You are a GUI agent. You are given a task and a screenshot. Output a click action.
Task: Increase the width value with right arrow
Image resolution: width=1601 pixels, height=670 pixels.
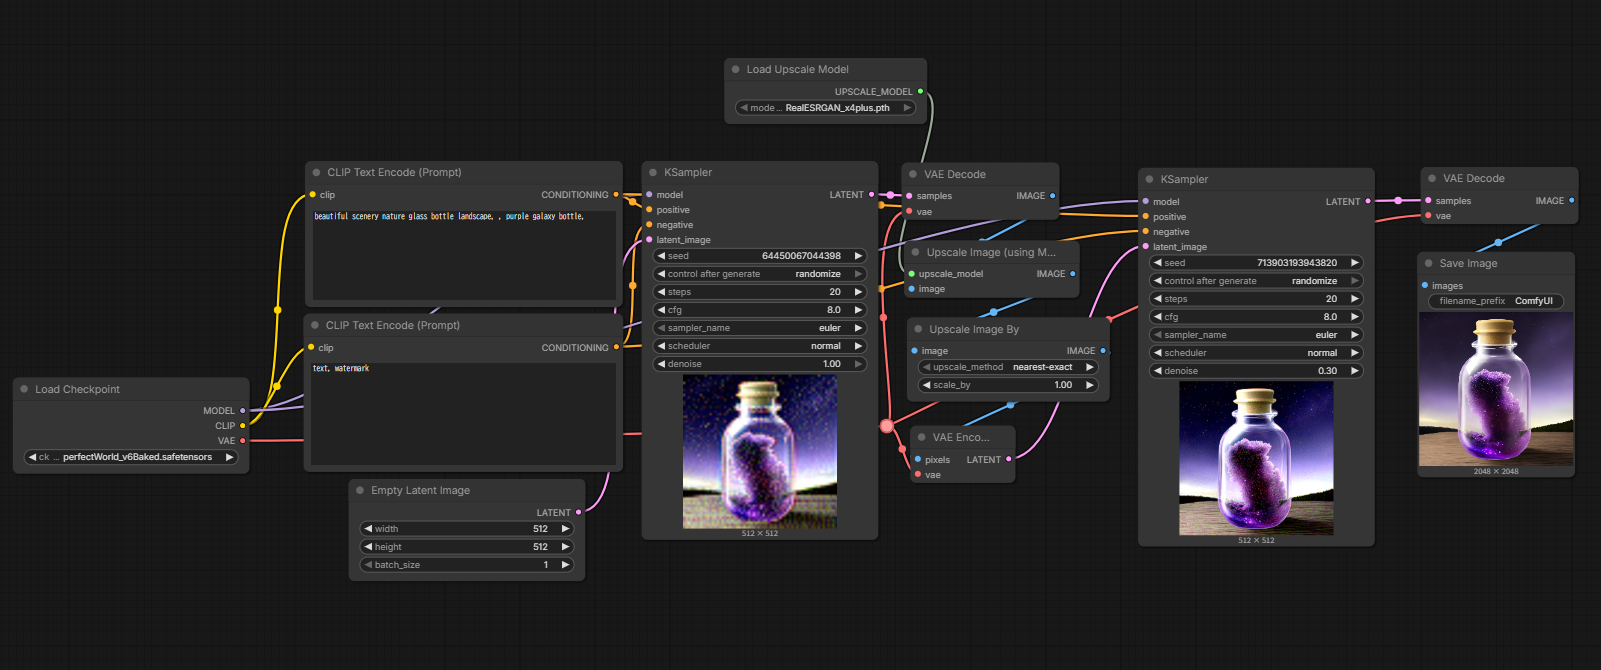click(565, 529)
